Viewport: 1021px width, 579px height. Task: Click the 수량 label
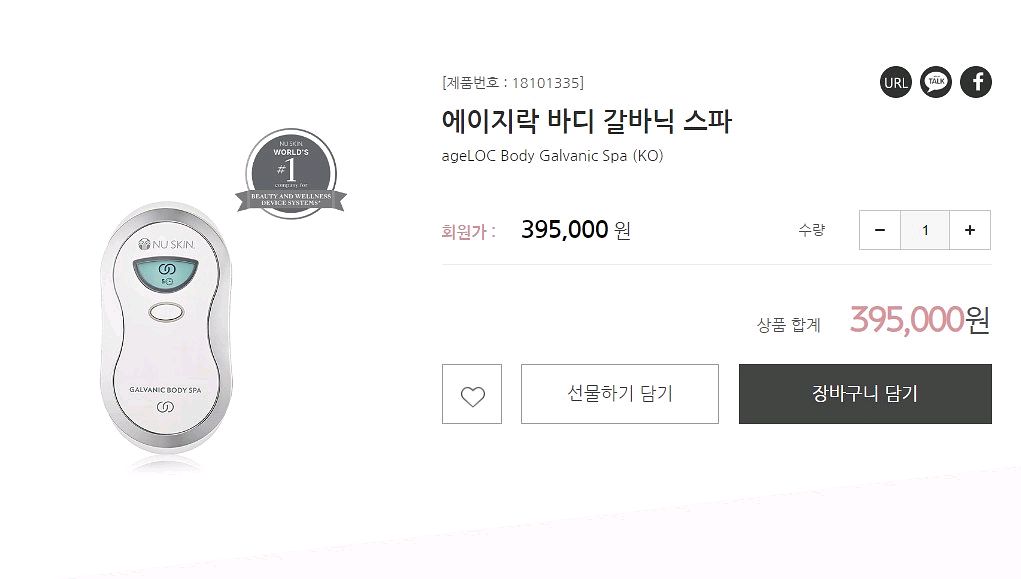(811, 230)
